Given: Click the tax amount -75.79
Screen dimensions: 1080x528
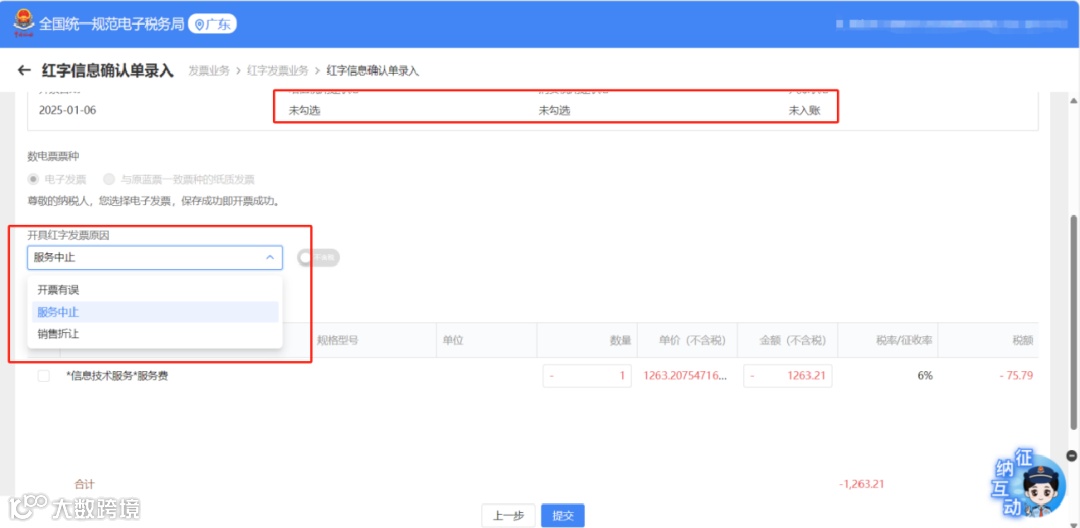Looking at the screenshot, I should (x=1016, y=376).
